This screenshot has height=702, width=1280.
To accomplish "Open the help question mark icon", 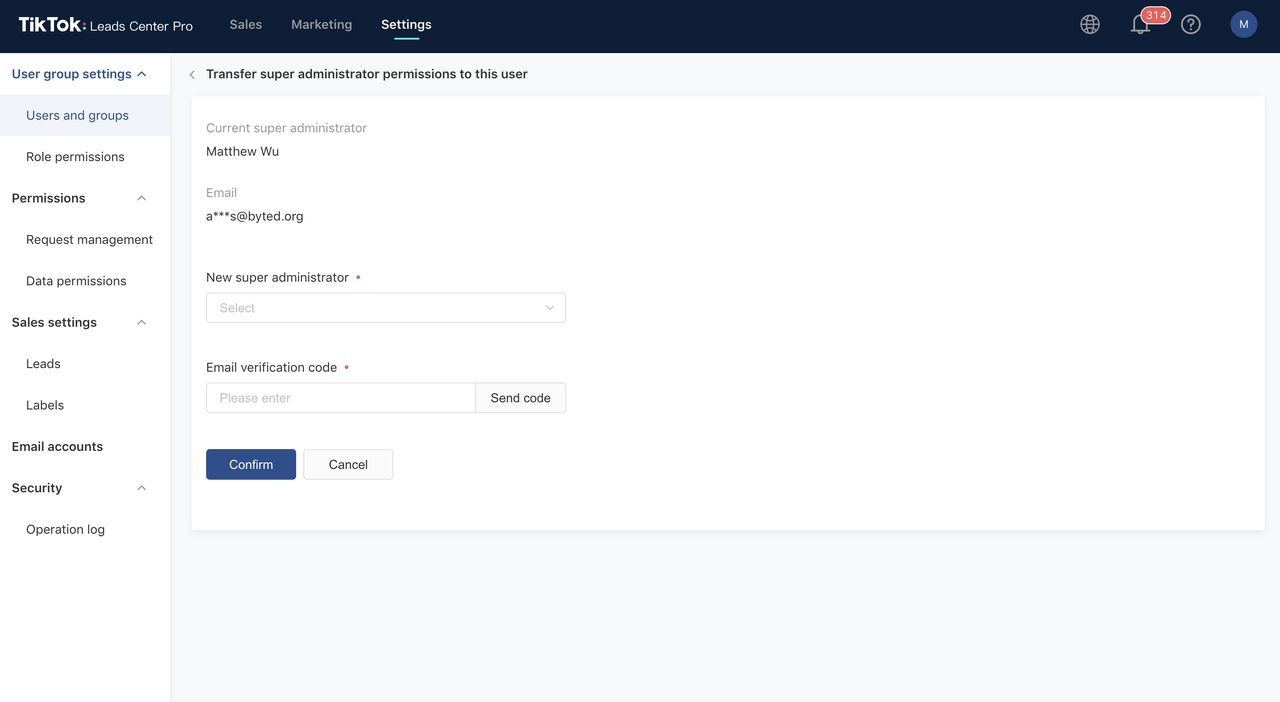I will tap(1190, 23).
